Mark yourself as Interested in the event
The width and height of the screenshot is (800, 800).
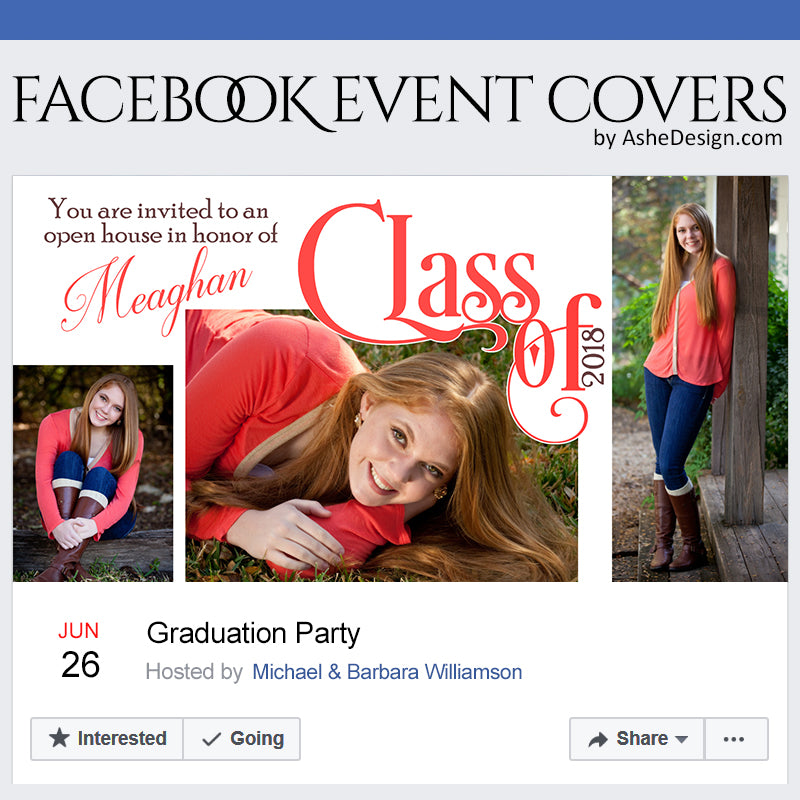[x=108, y=739]
